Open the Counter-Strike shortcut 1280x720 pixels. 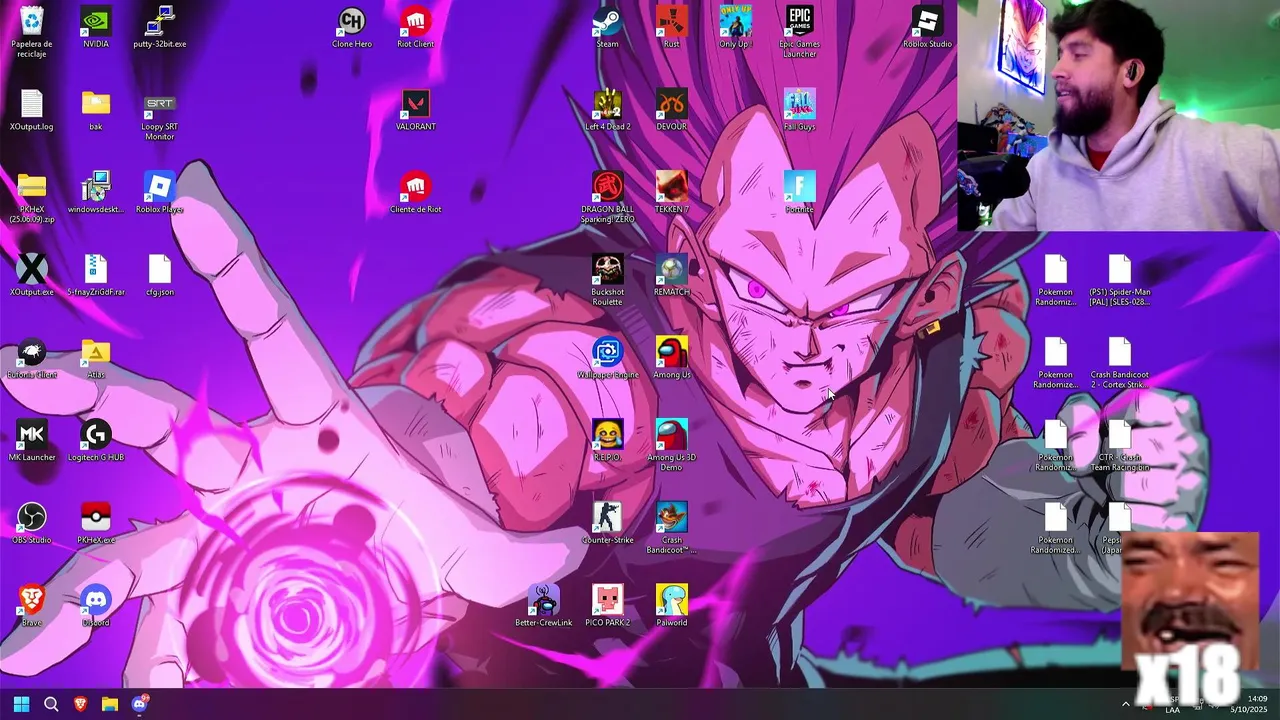pyautogui.click(x=608, y=524)
